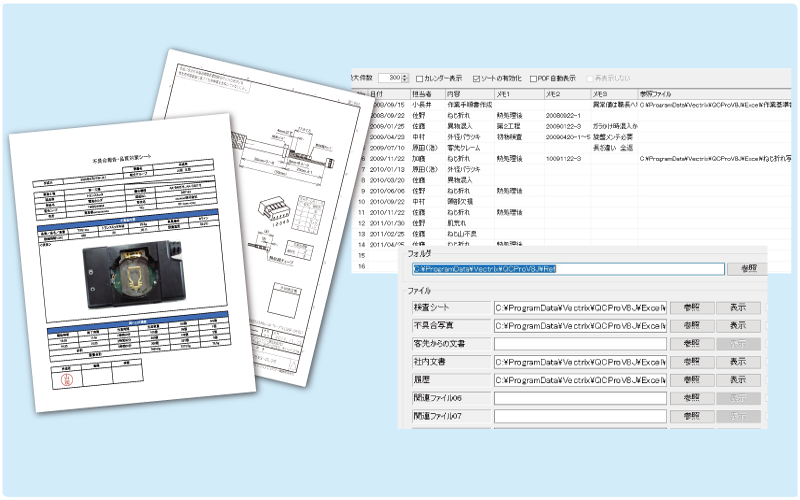Check the PDF自動表示 option
The width and height of the screenshot is (800, 500).
[533, 77]
